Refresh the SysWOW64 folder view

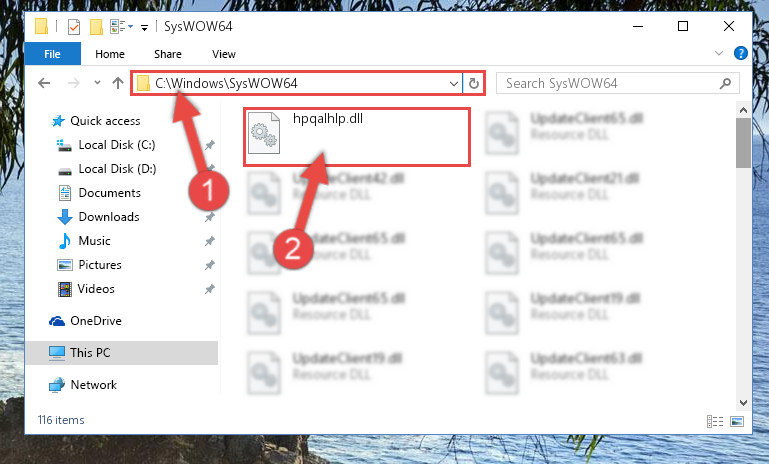(x=473, y=83)
